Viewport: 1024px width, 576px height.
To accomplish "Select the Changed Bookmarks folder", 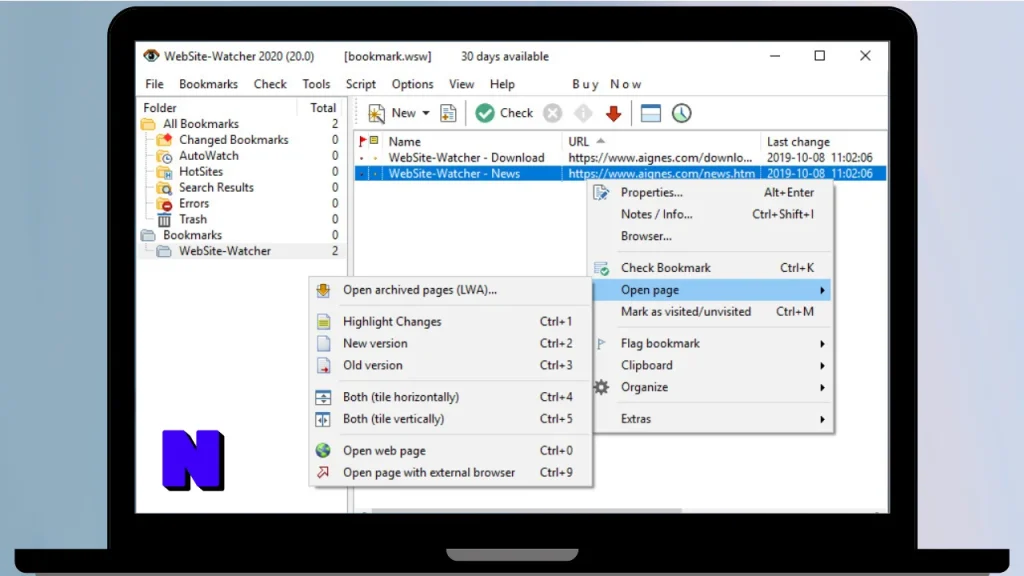I will coord(233,140).
